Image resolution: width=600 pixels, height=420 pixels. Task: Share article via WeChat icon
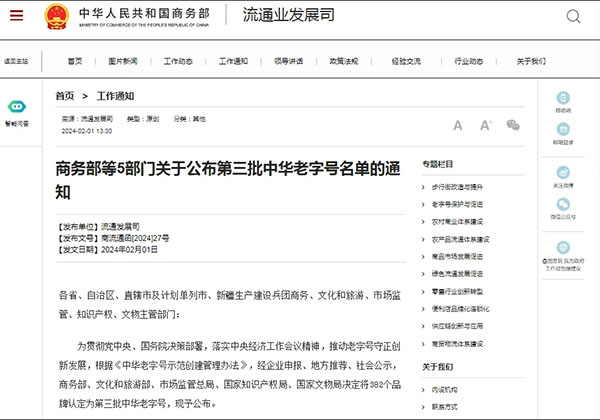513,125
